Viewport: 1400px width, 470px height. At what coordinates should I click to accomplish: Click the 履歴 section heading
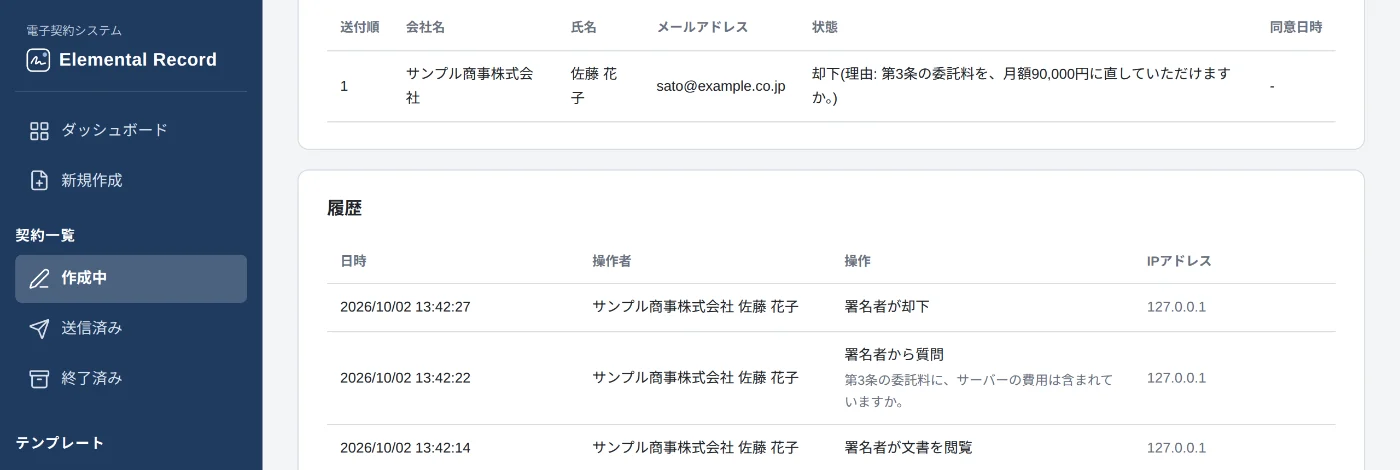tap(344, 208)
